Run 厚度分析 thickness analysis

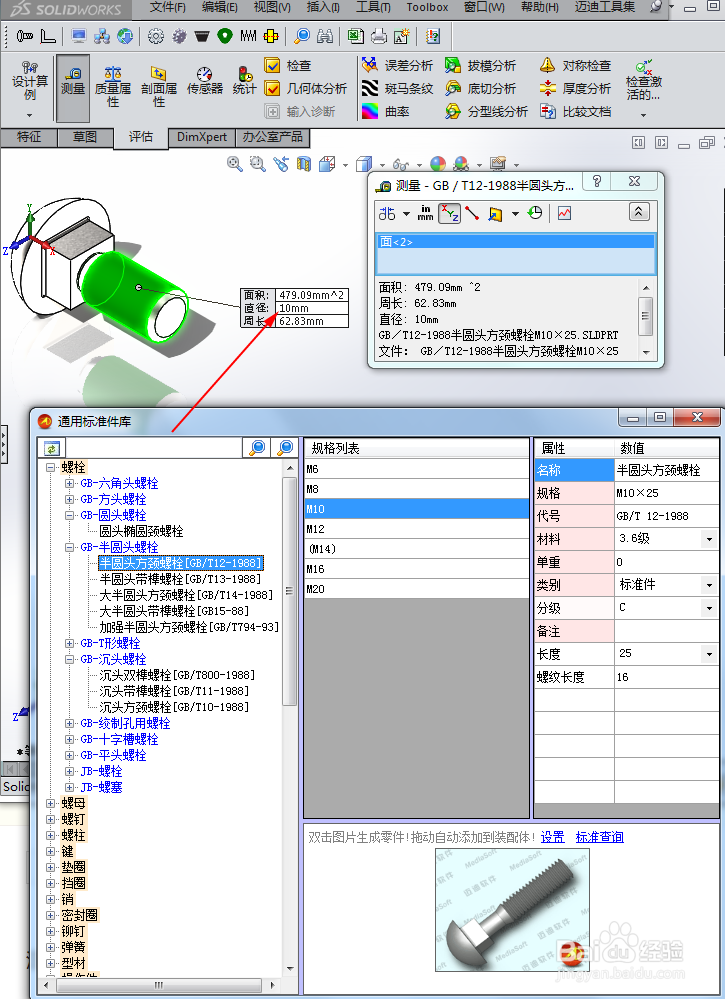click(x=575, y=88)
